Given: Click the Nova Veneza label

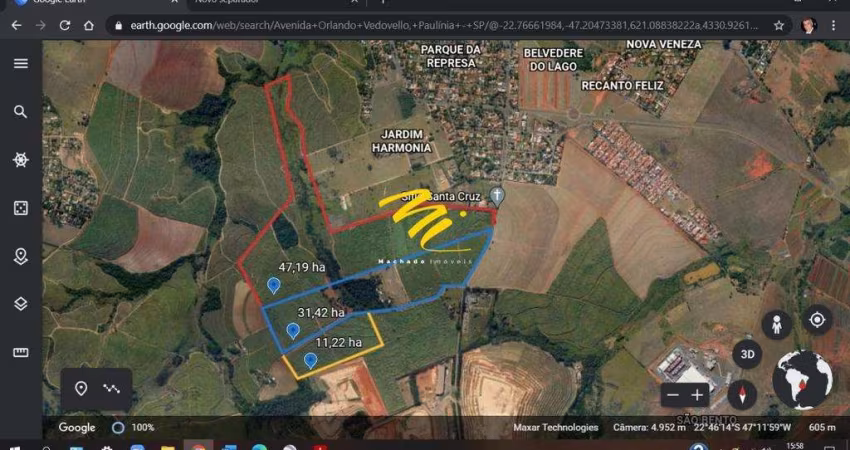Looking at the screenshot, I should pyautogui.click(x=664, y=44).
